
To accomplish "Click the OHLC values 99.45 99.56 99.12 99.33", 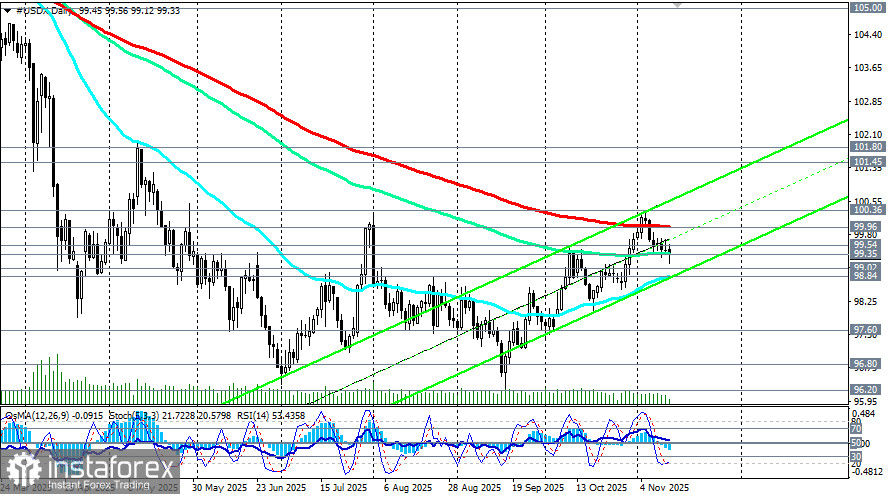I will click(x=130, y=11).
